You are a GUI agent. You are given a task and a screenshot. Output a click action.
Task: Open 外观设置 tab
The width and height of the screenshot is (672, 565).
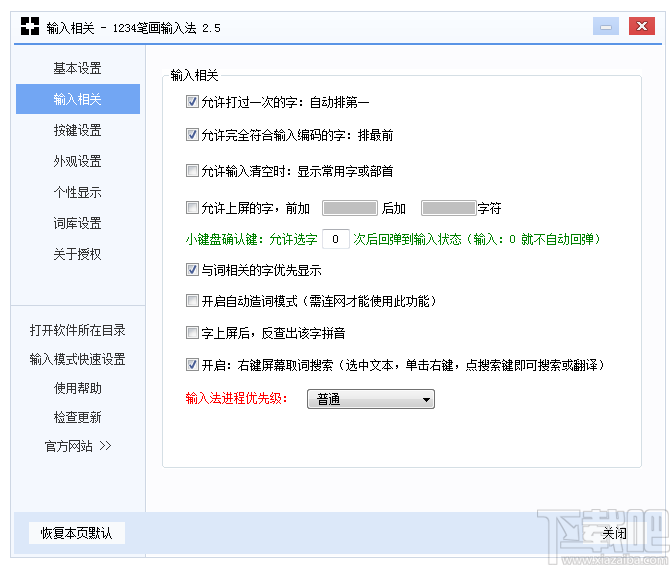click(78, 161)
